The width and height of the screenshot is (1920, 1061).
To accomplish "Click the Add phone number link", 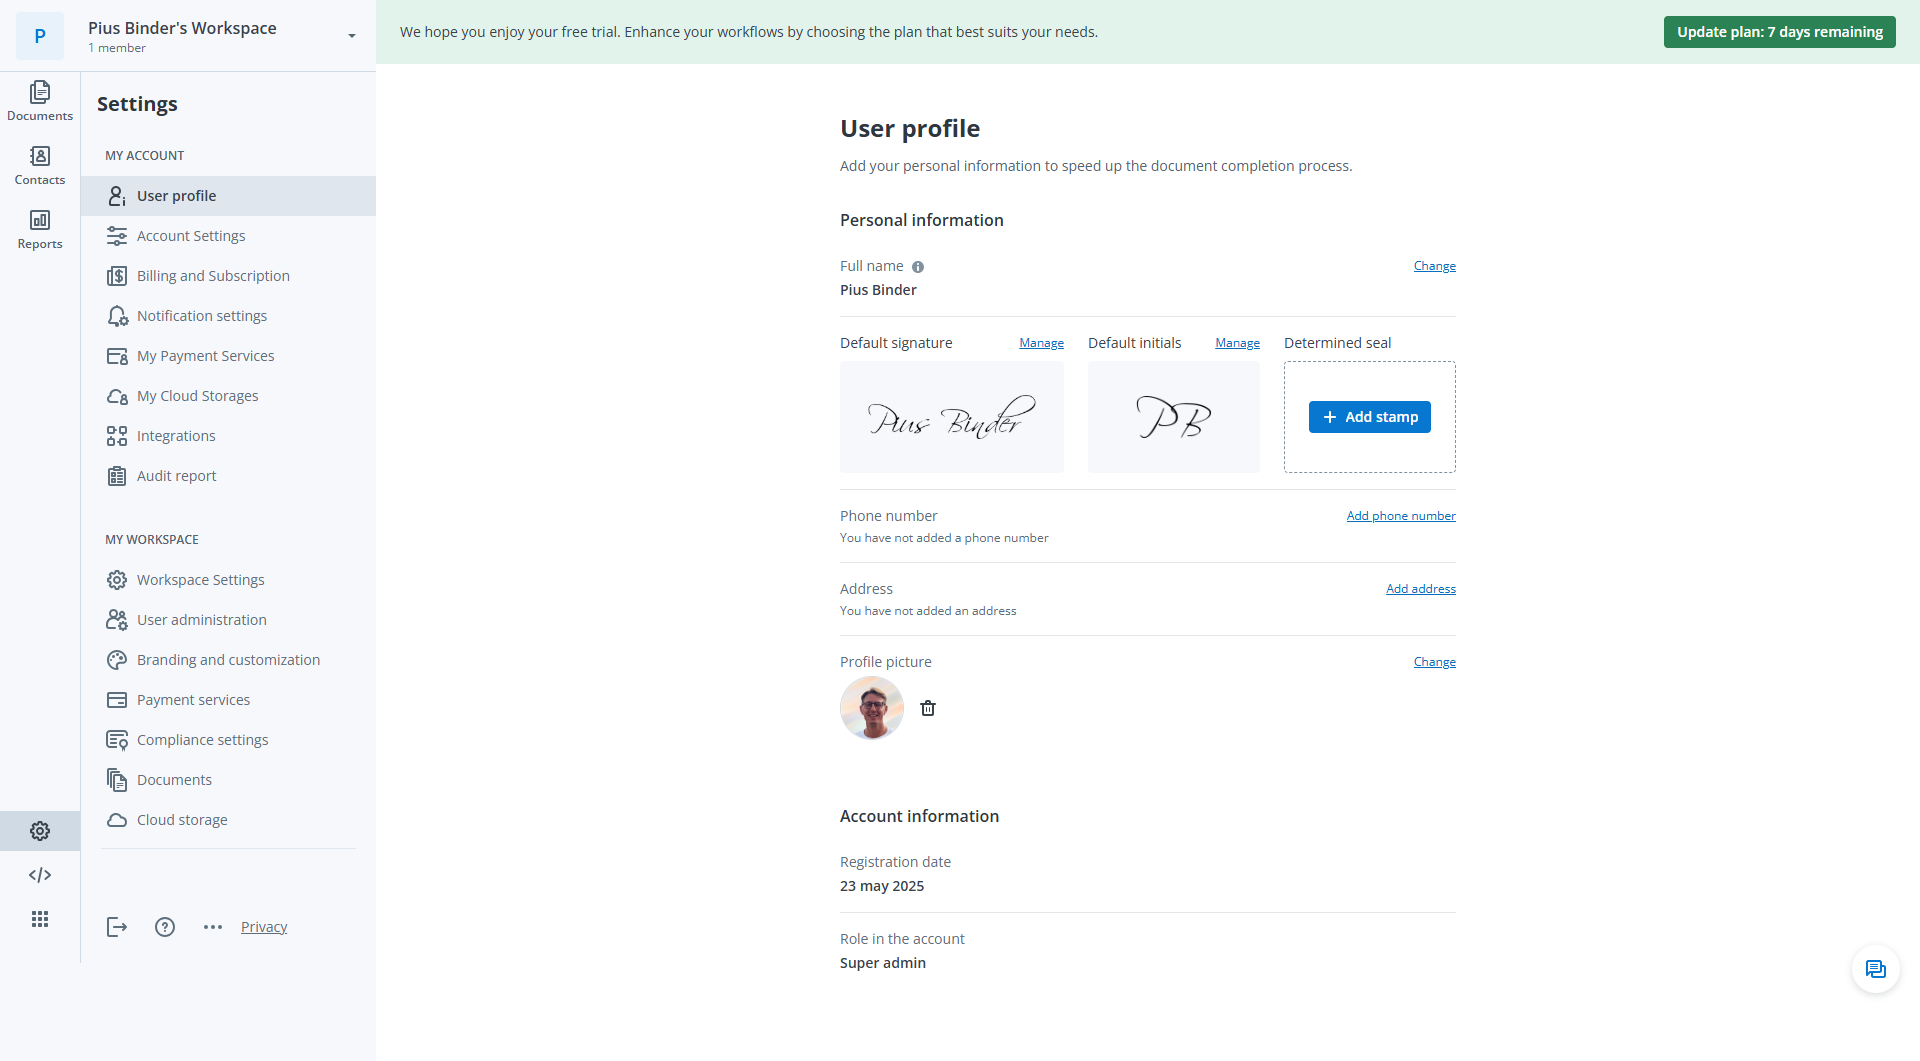I will (x=1400, y=516).
